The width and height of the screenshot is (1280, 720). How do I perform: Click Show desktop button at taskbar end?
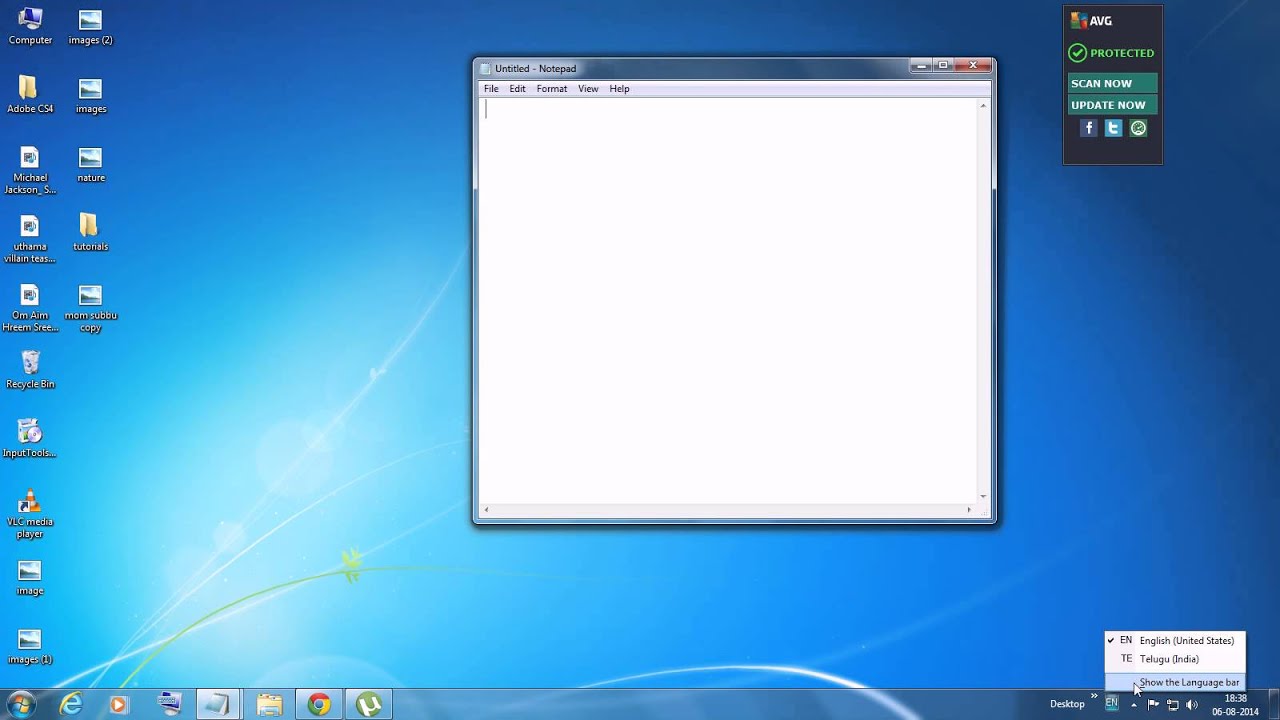[x=1272, y=705]
